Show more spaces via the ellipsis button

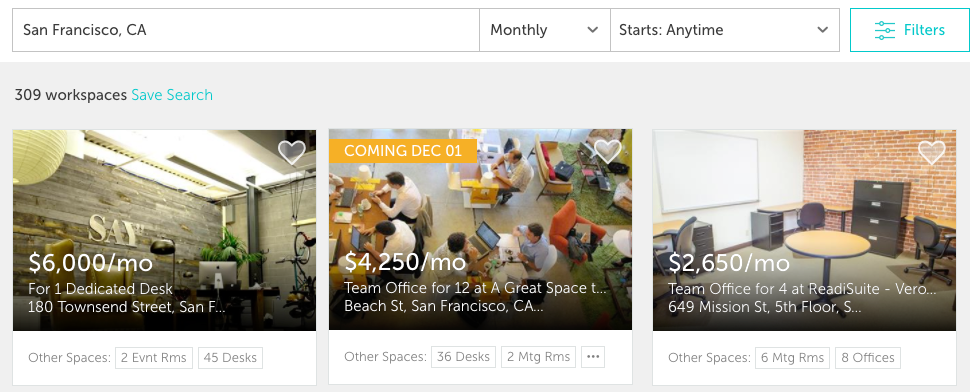(x=593, y=357)
